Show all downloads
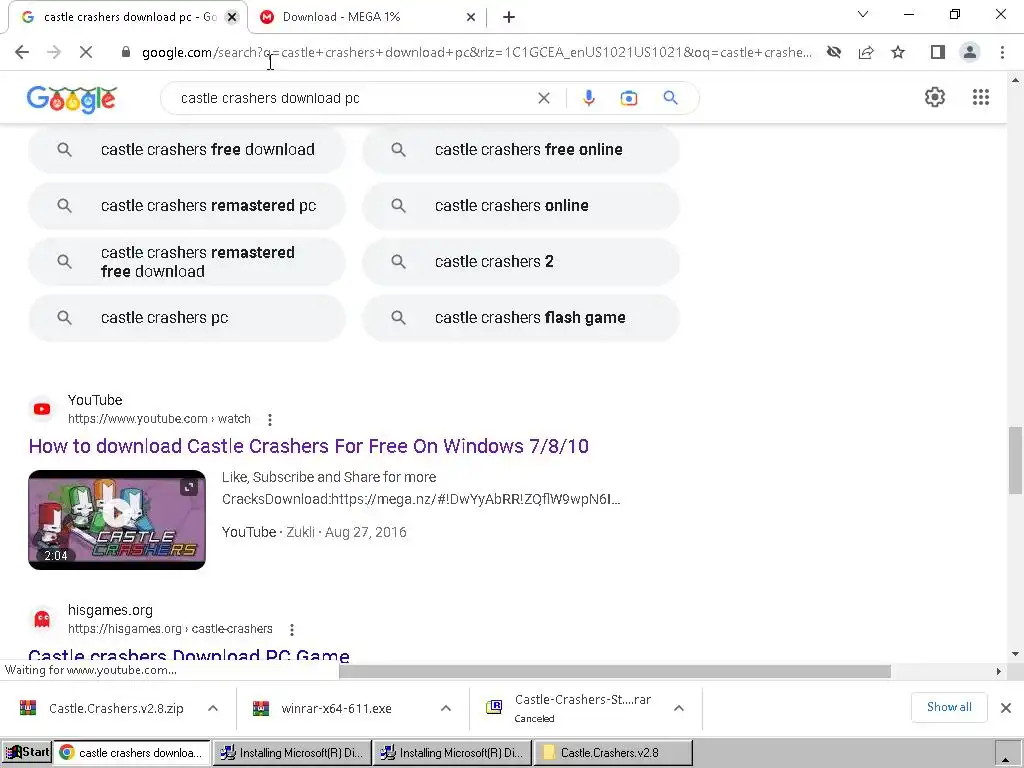 [949, 707]
